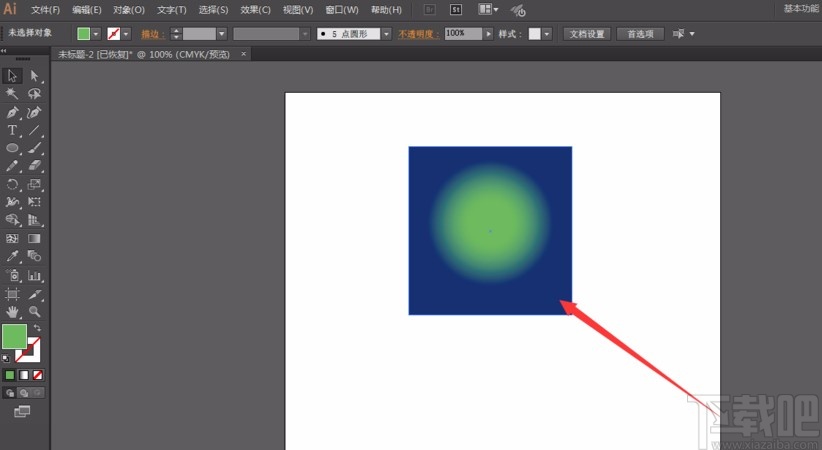Open the 编辑(E) menu
The image size is (822, 450).
point(86,10)
